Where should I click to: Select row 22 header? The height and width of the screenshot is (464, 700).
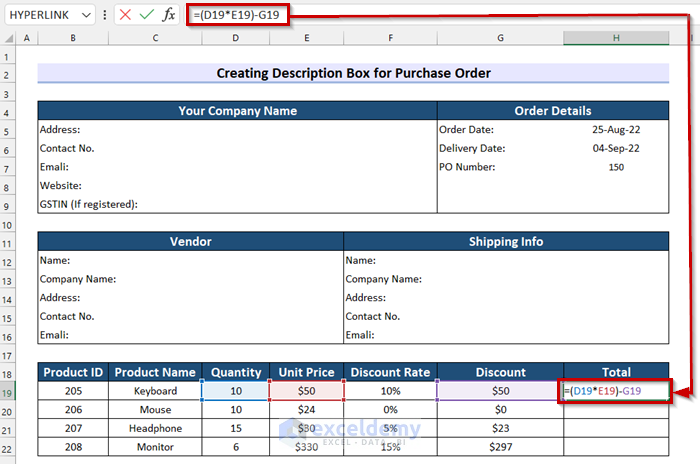[x=7, y=449]
